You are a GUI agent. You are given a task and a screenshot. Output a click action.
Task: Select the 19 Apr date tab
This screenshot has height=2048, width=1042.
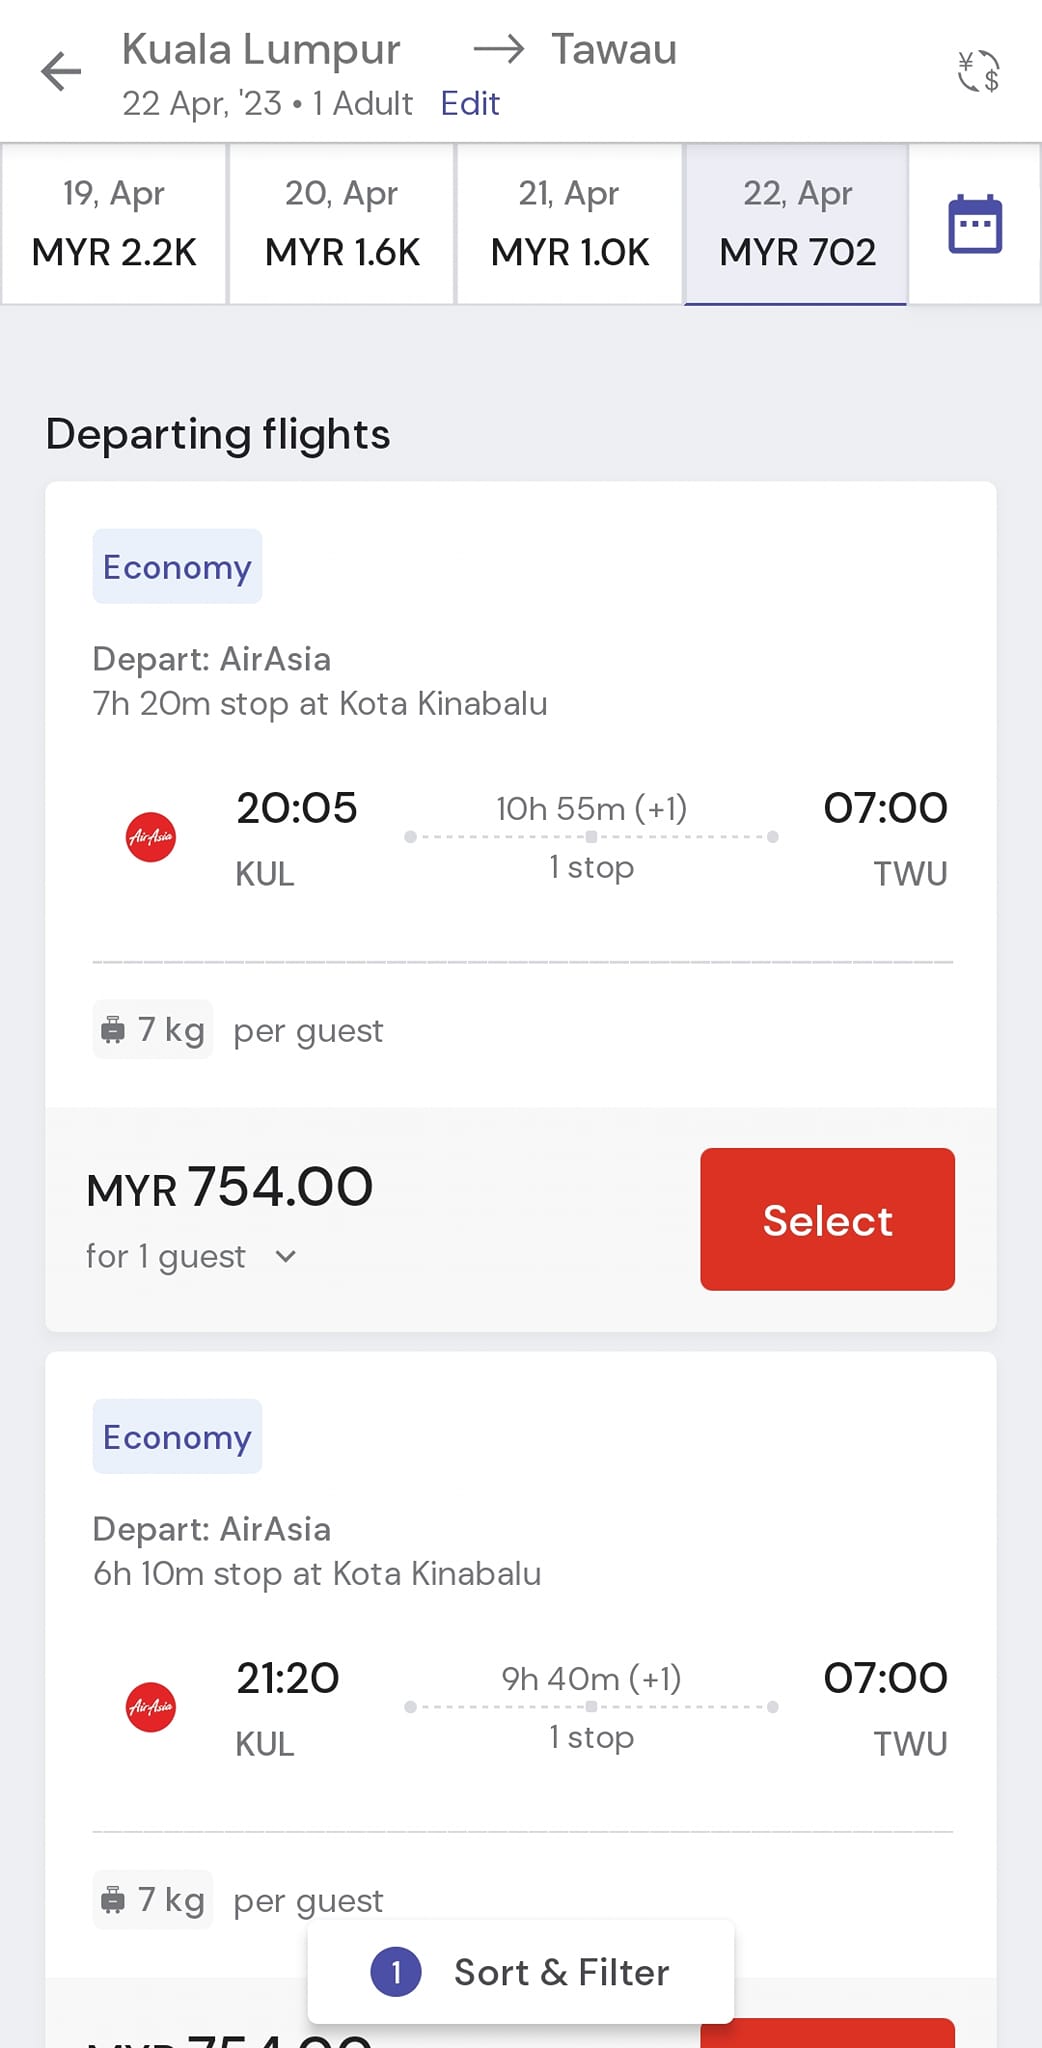(114, 224)
